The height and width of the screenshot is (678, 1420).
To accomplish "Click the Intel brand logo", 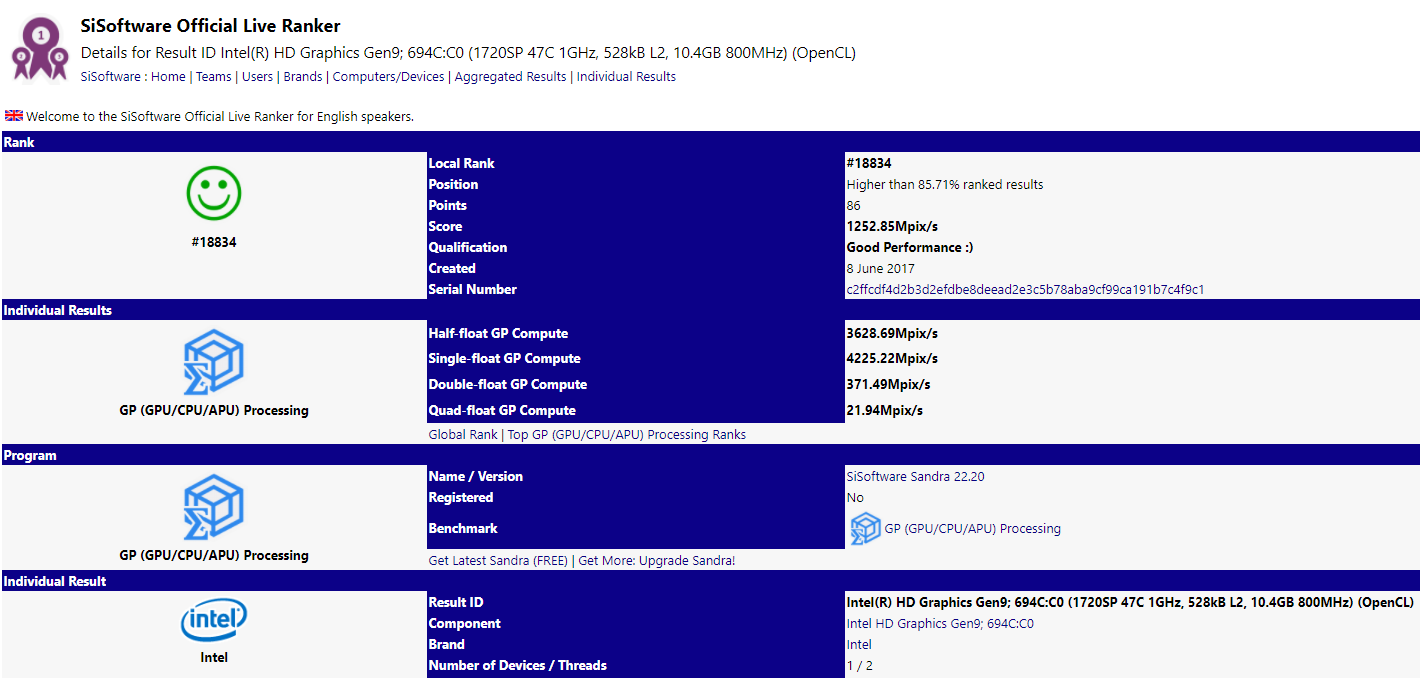I will point(214,621).
